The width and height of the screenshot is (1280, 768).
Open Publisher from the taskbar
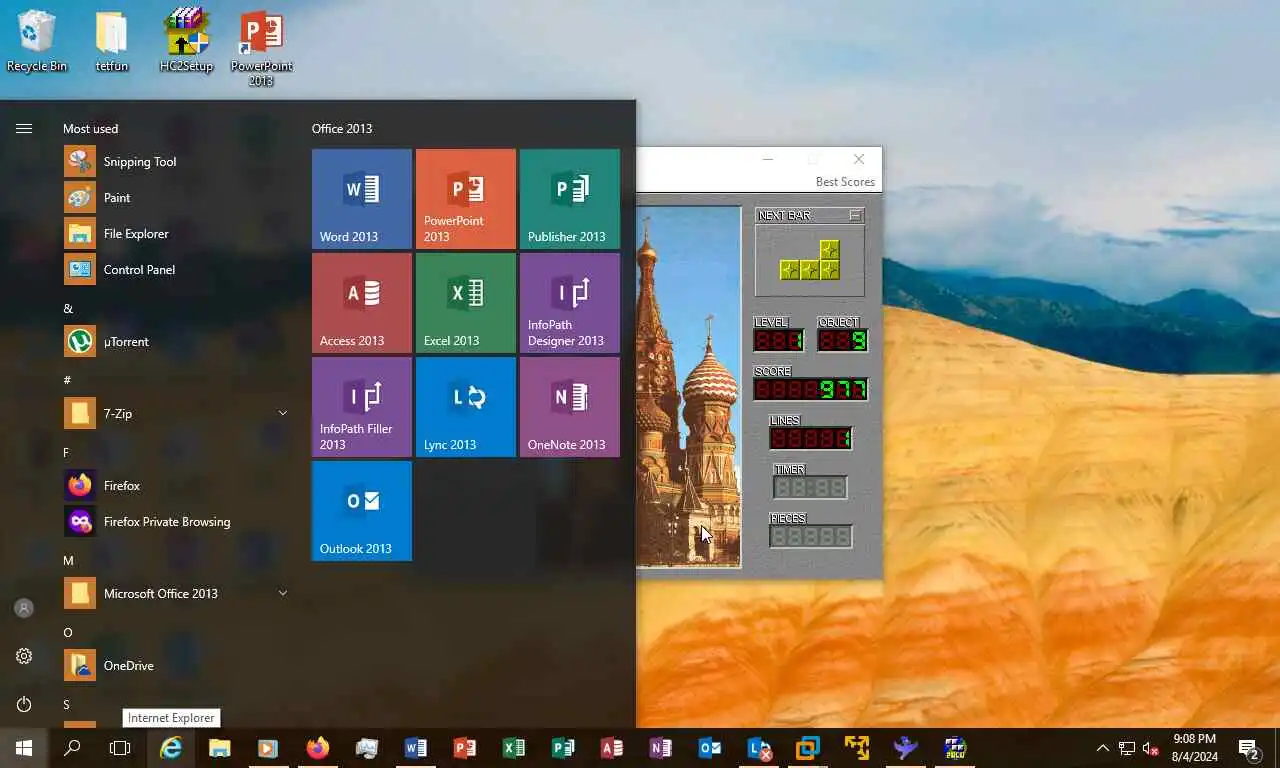563,748
